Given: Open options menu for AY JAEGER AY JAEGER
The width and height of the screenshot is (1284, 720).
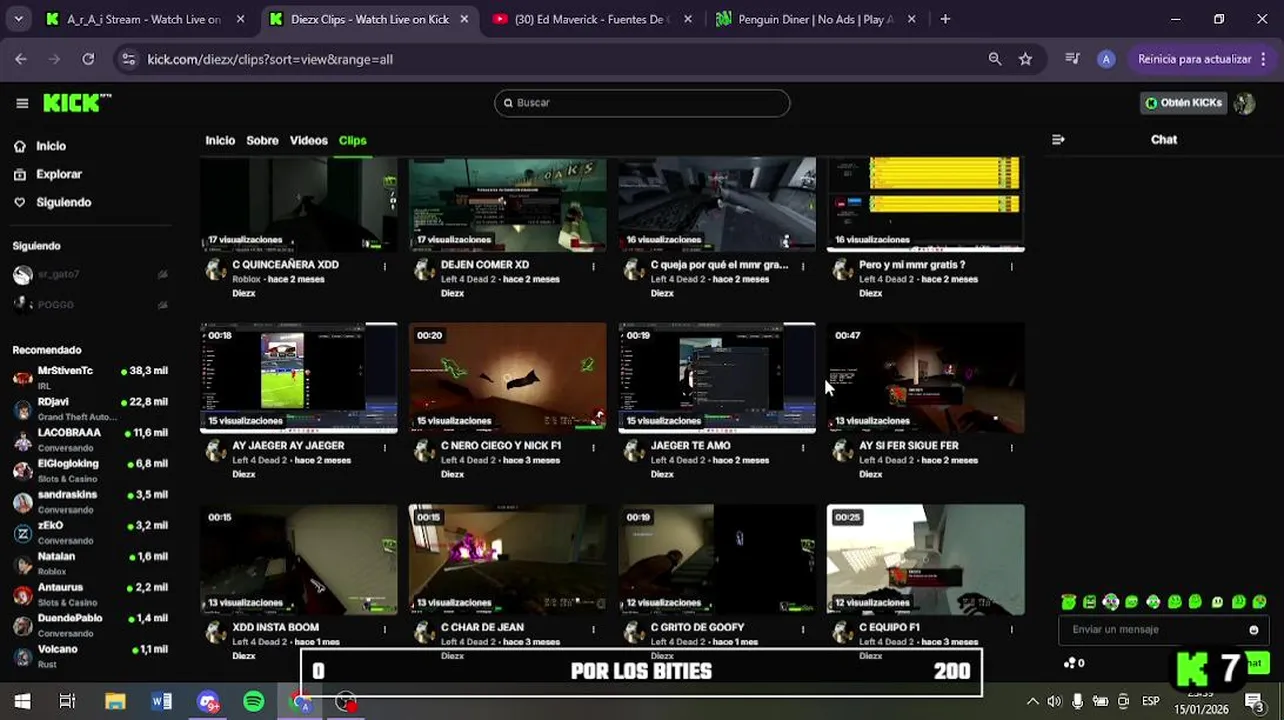Looking at the screenshot, I should [385, 447].
